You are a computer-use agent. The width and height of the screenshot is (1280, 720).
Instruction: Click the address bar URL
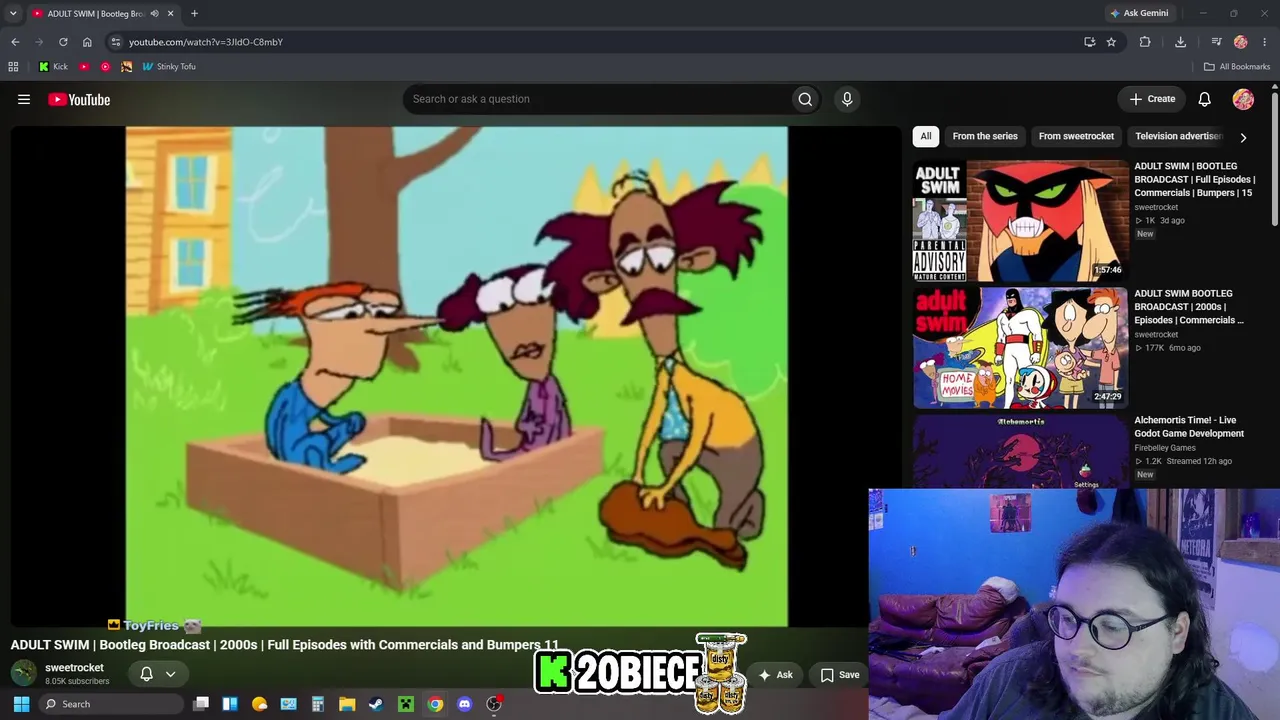pyautogui.click(x=206, y=42)
